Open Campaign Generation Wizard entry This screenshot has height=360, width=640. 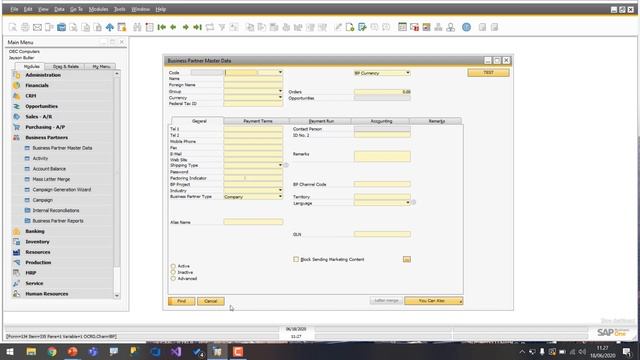point(62,189)
